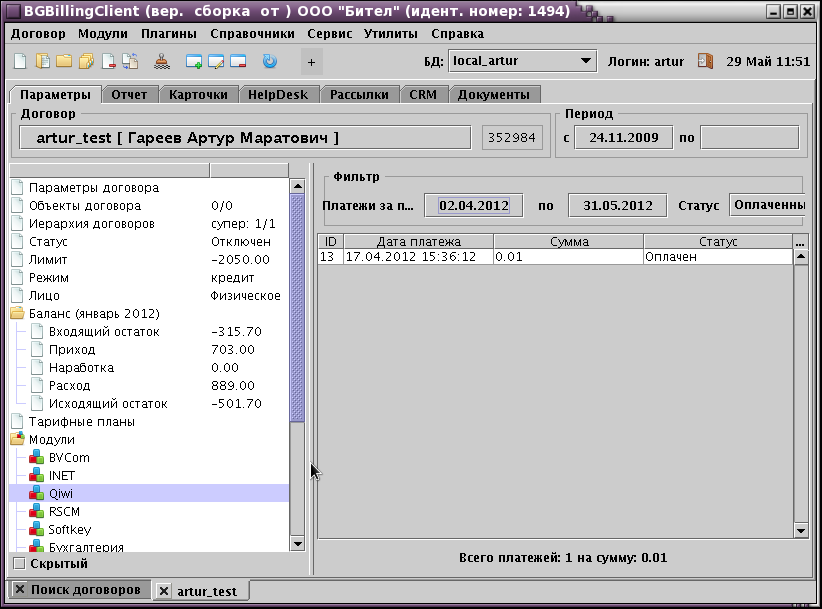Click the payments start date field 02.04.2012
The image size is (822, 609).
tap(474, 206)
